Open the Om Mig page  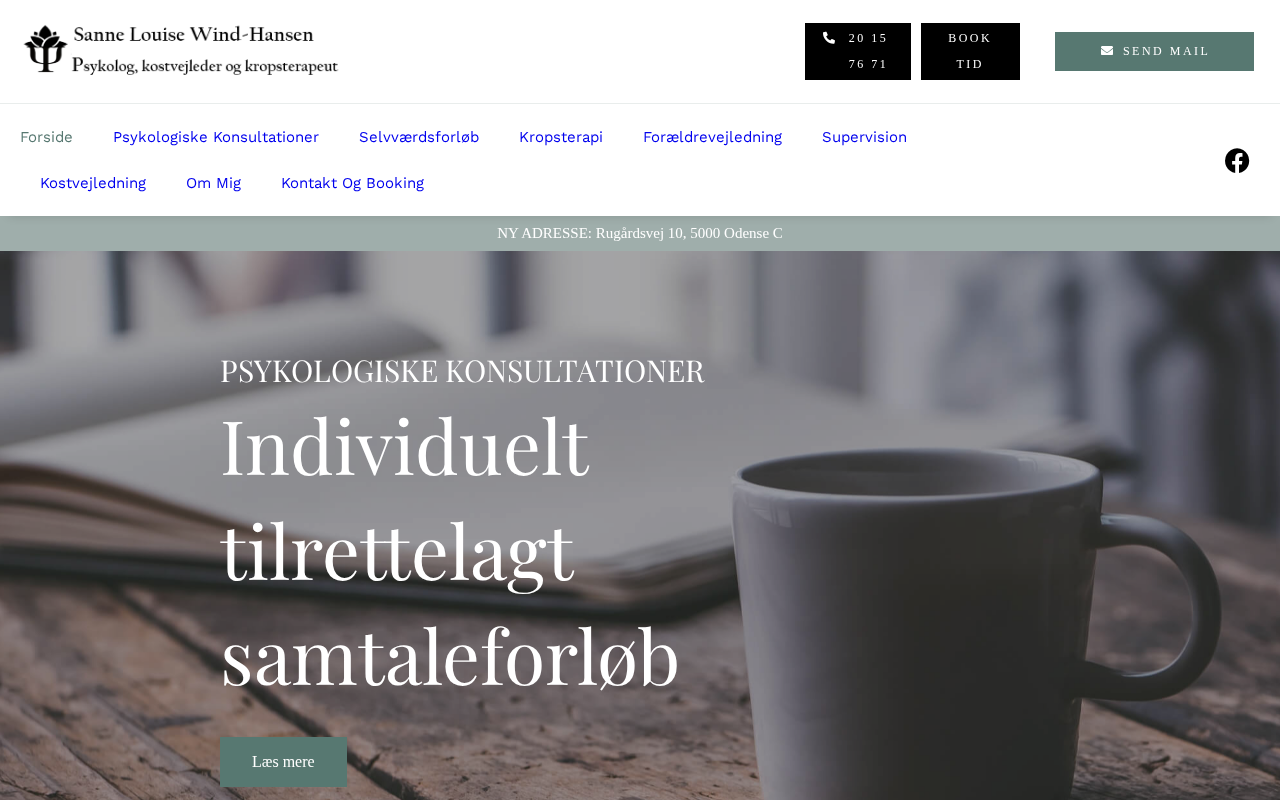213,183
